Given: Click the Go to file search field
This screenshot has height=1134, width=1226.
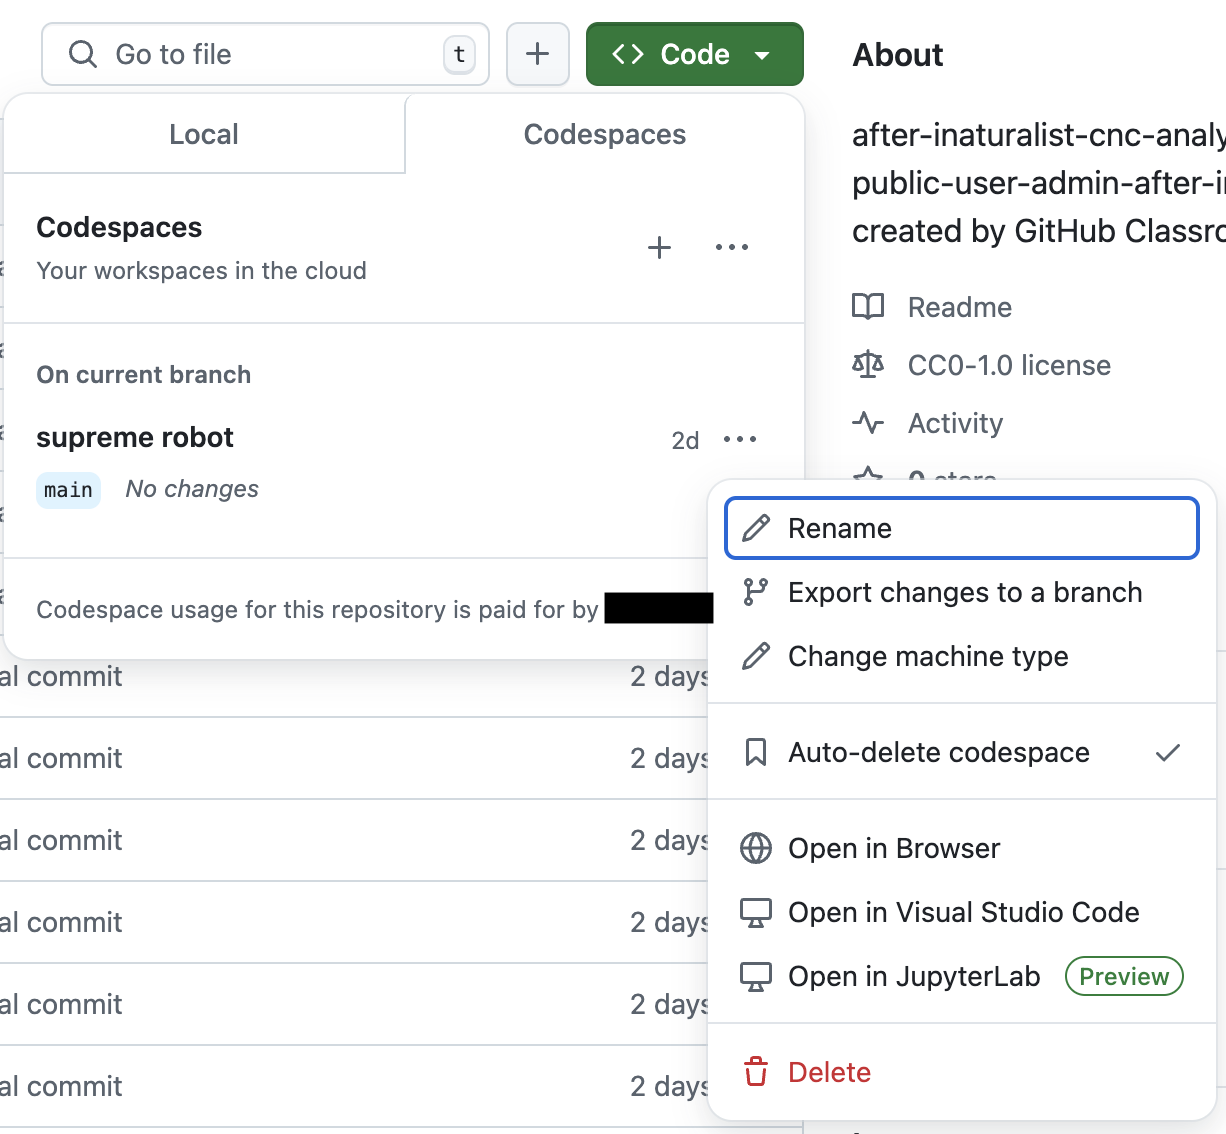Looking at the screenshot, I should (265, 54).
